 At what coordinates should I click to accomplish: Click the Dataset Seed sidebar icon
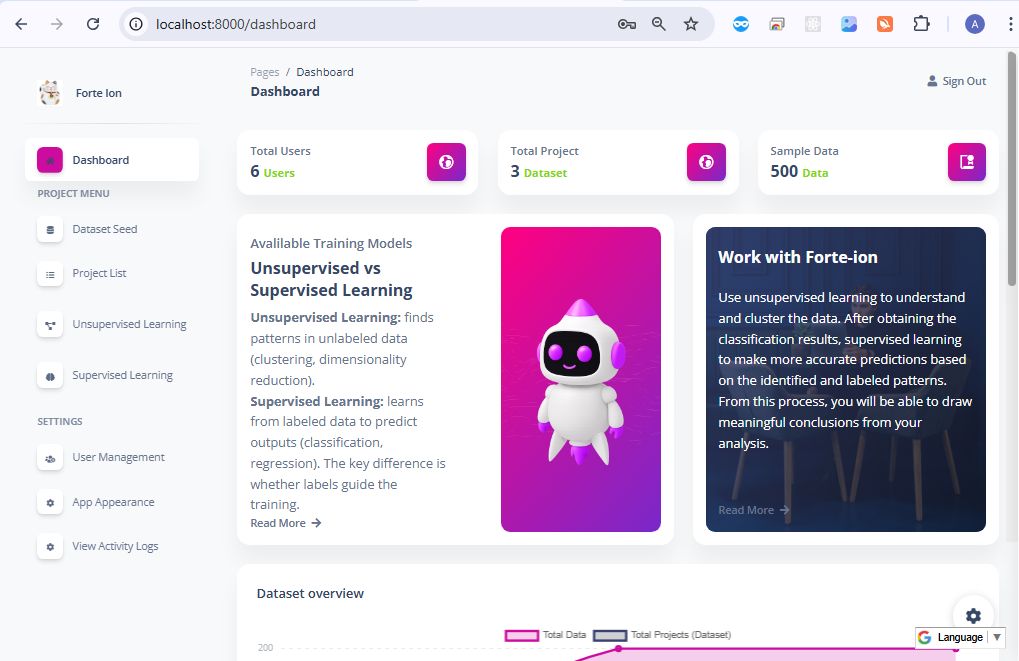[x=50, y=230]
